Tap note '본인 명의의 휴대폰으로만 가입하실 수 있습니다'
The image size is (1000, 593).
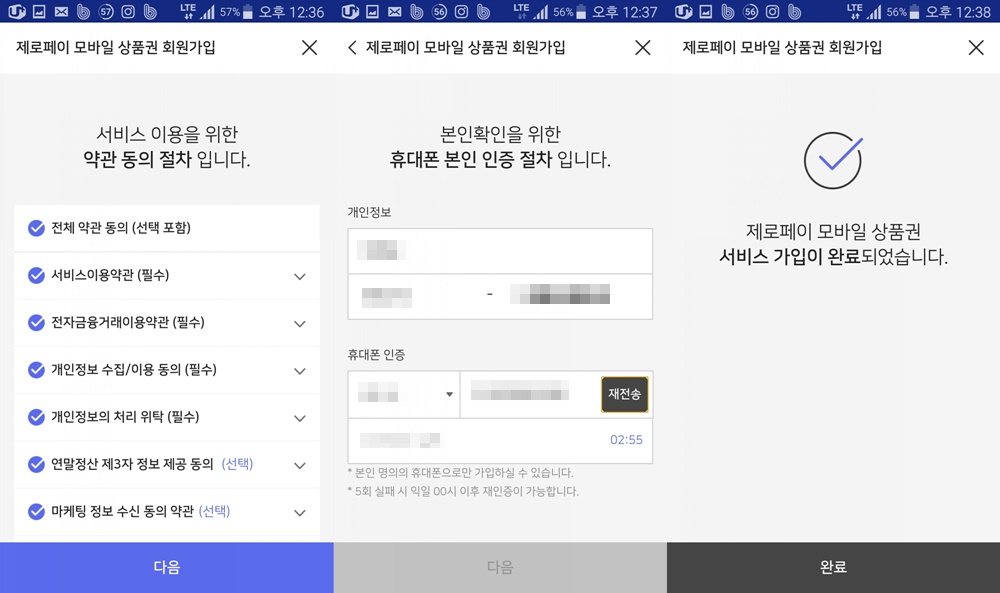pos(460,473)
